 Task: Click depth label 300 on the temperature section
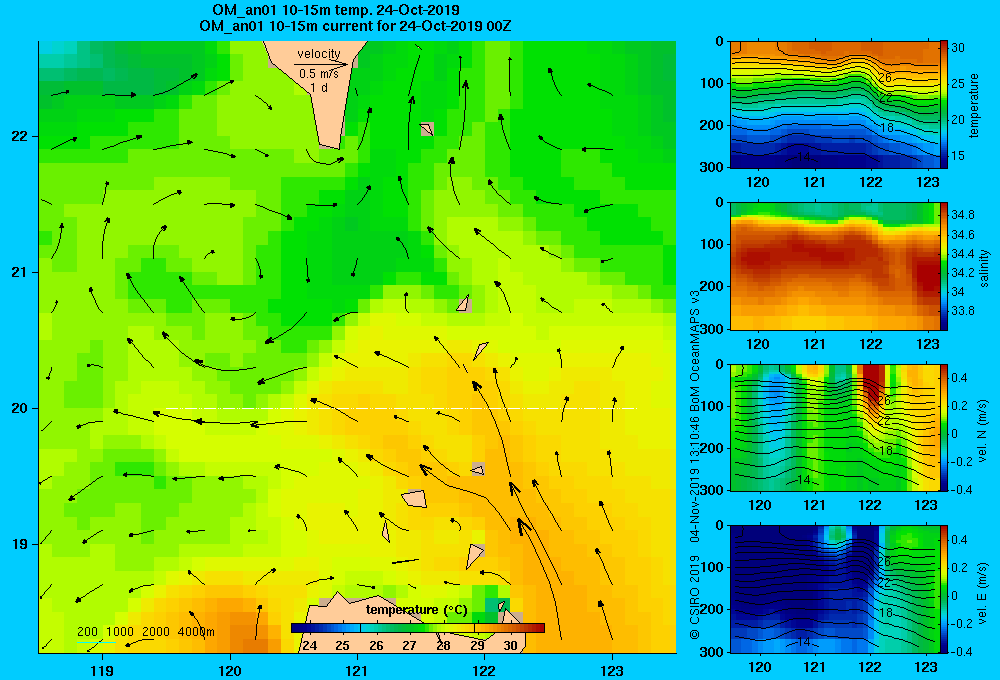click(712, 167)
